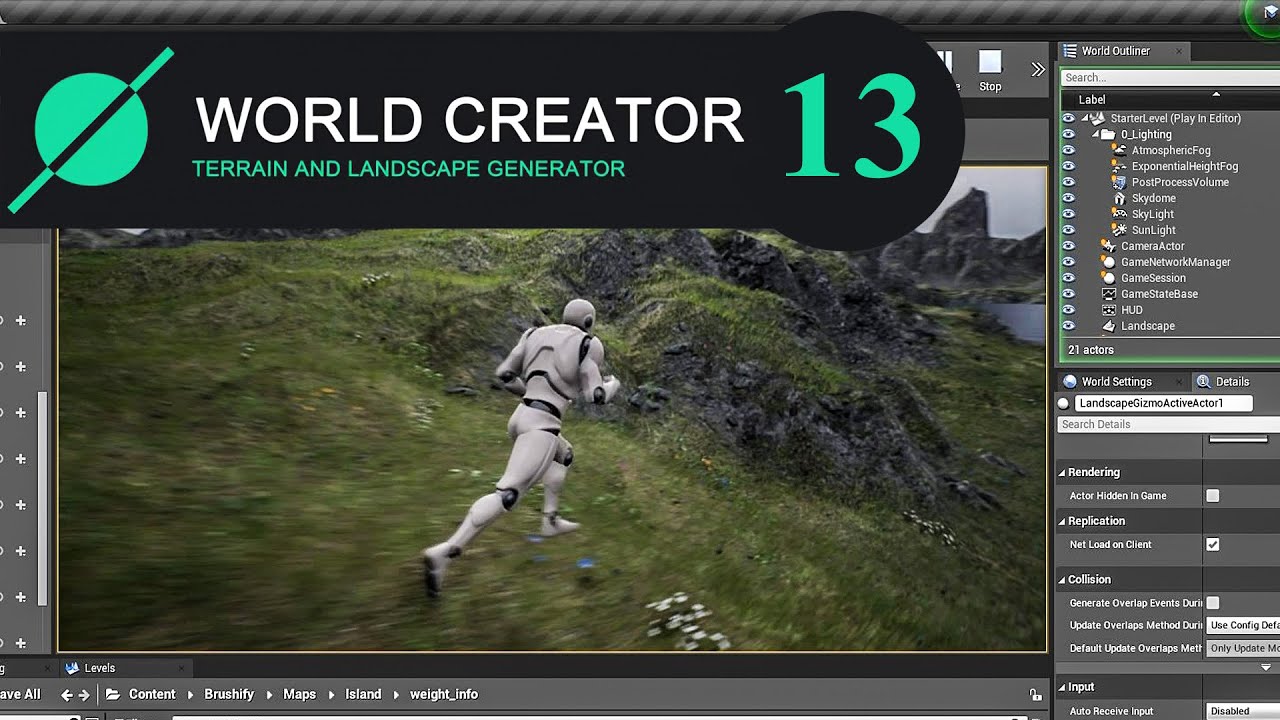Select the SkyLight actor icon
Viewport: 1280px width, 720px height.
(x=1120, y=214)
